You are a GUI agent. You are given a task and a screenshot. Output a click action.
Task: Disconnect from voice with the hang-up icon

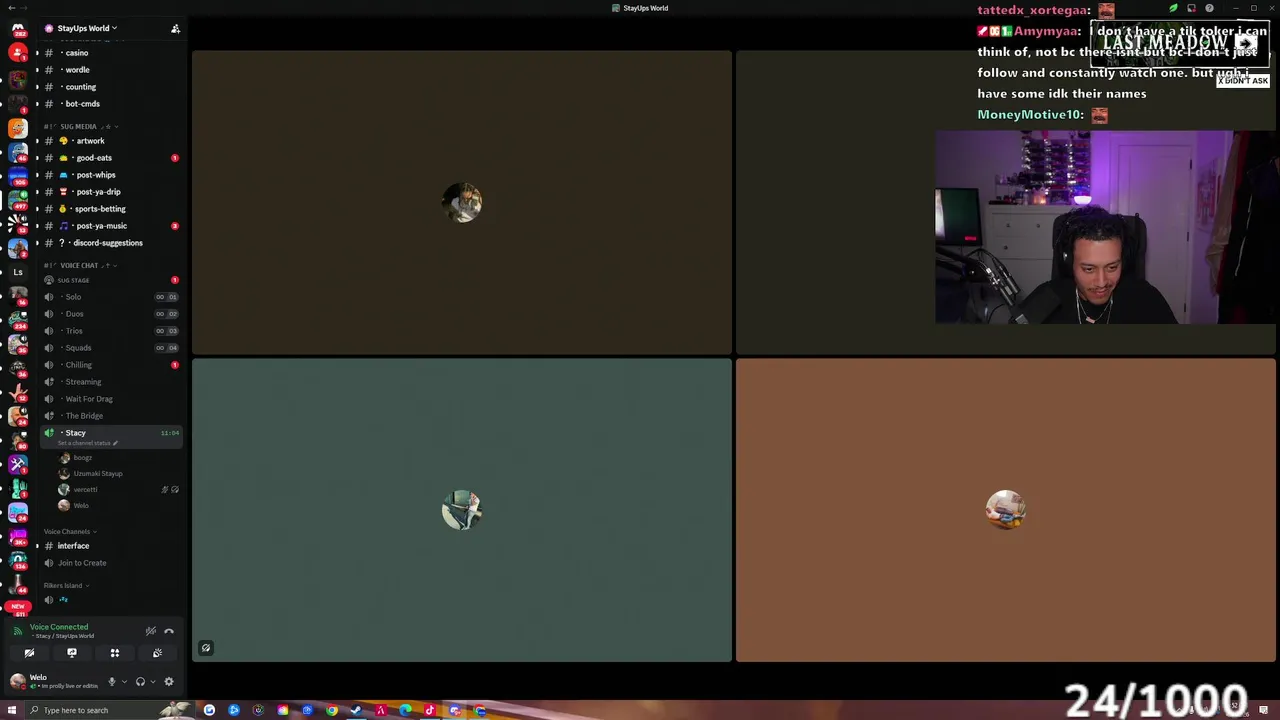[169, 631]
